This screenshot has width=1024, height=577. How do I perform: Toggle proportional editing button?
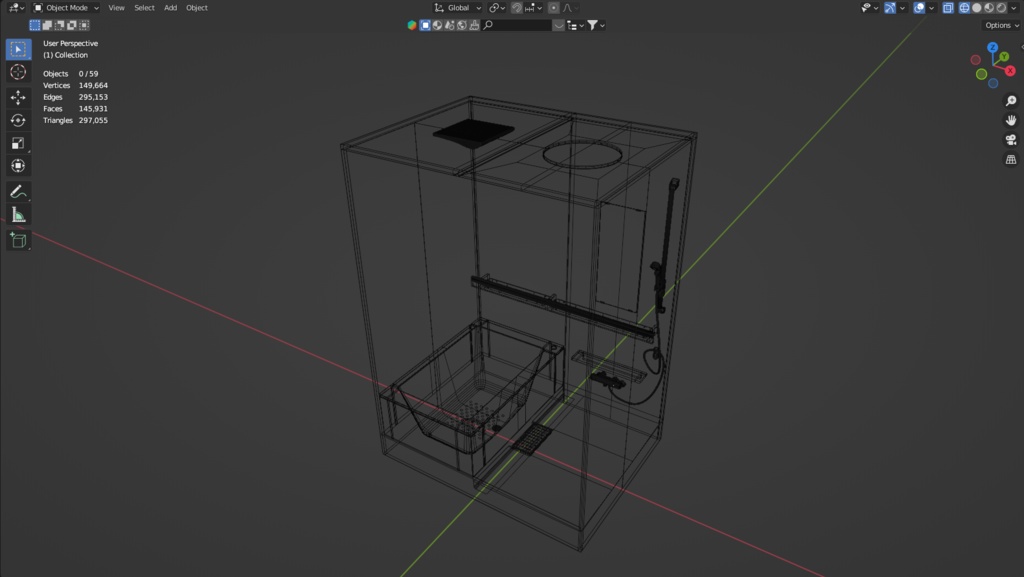point(553,8)
